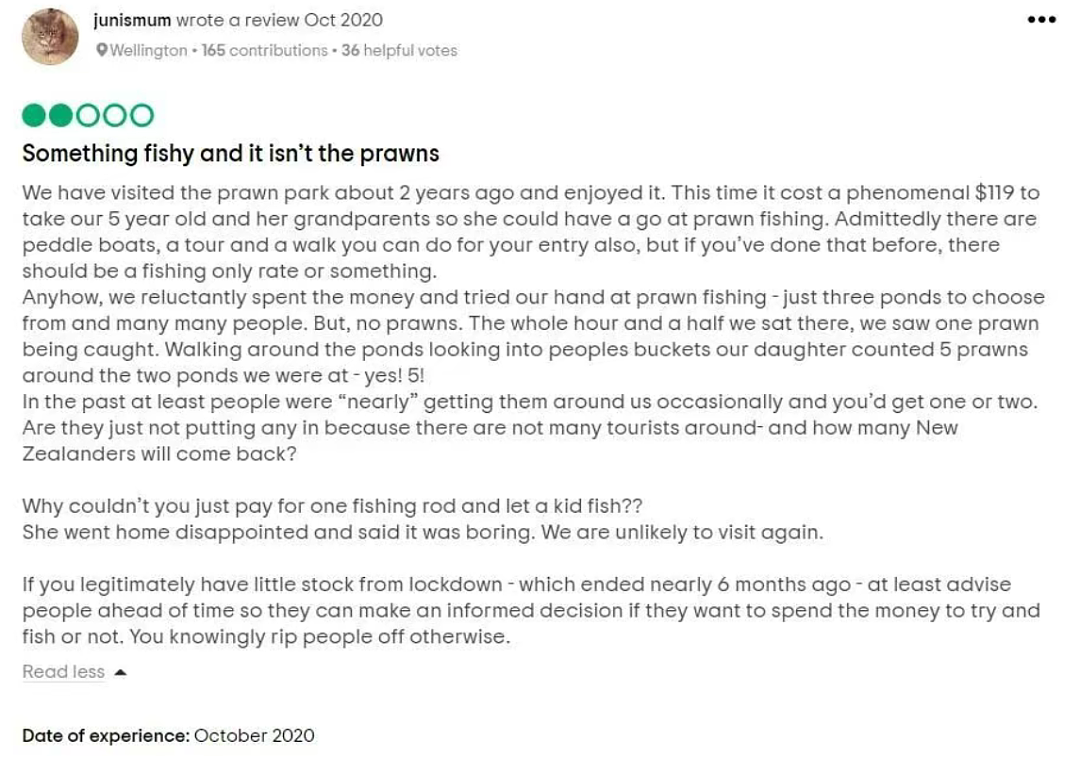Click junismum's cat profile avatar
The height and width of the screenshot is (774, 1080).
[x=50, y=36]
